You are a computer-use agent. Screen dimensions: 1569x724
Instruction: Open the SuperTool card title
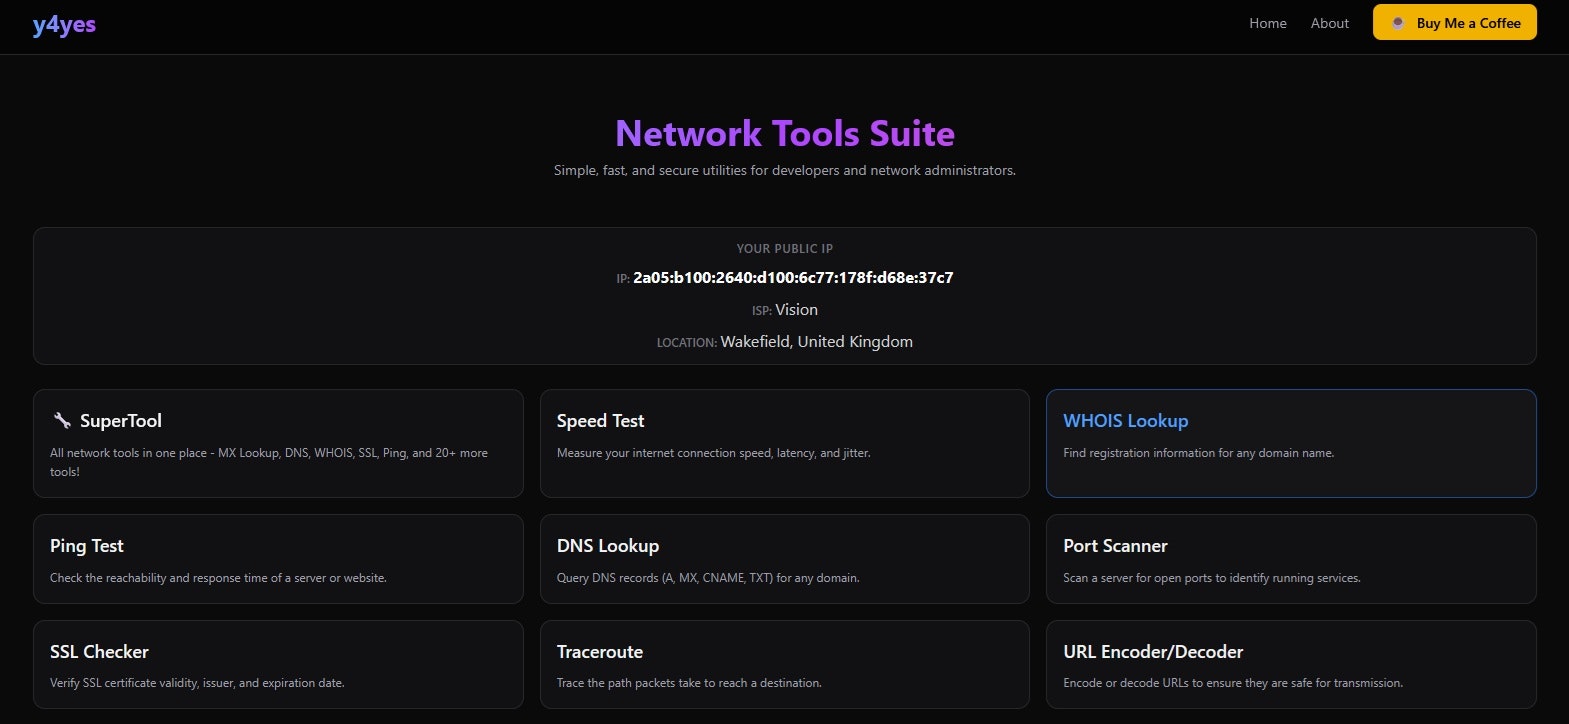[x=120, y=421]
